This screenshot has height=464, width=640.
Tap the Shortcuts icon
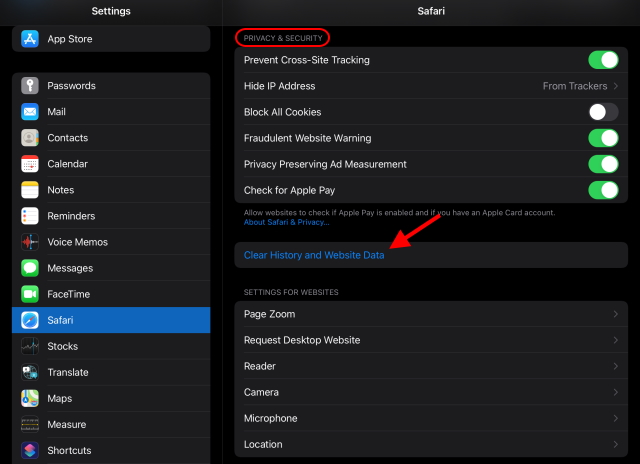click(30, 451)
